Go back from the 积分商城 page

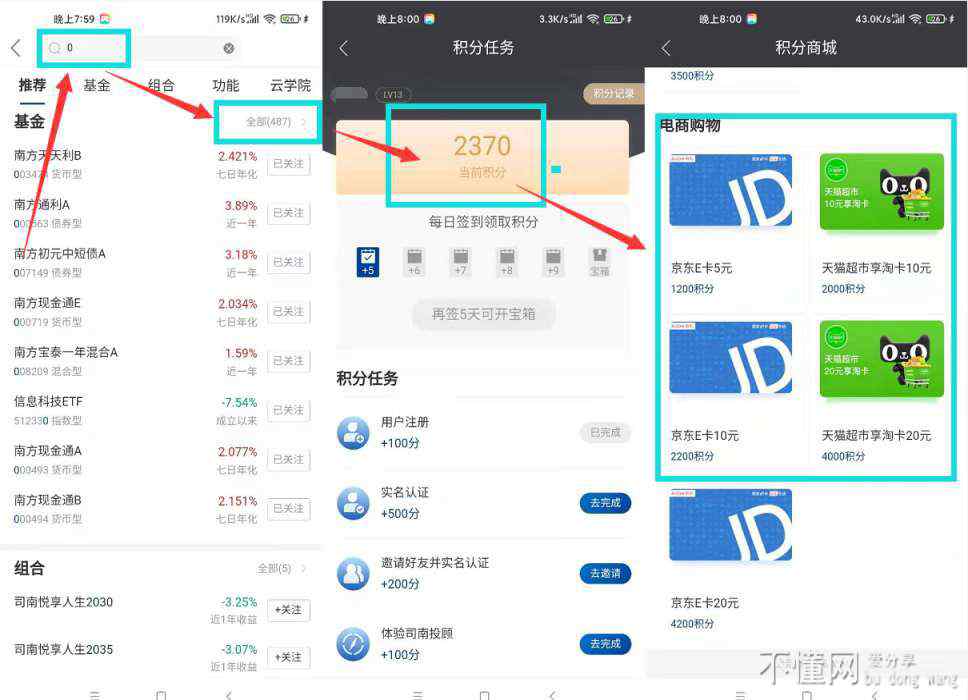point(666,48)
